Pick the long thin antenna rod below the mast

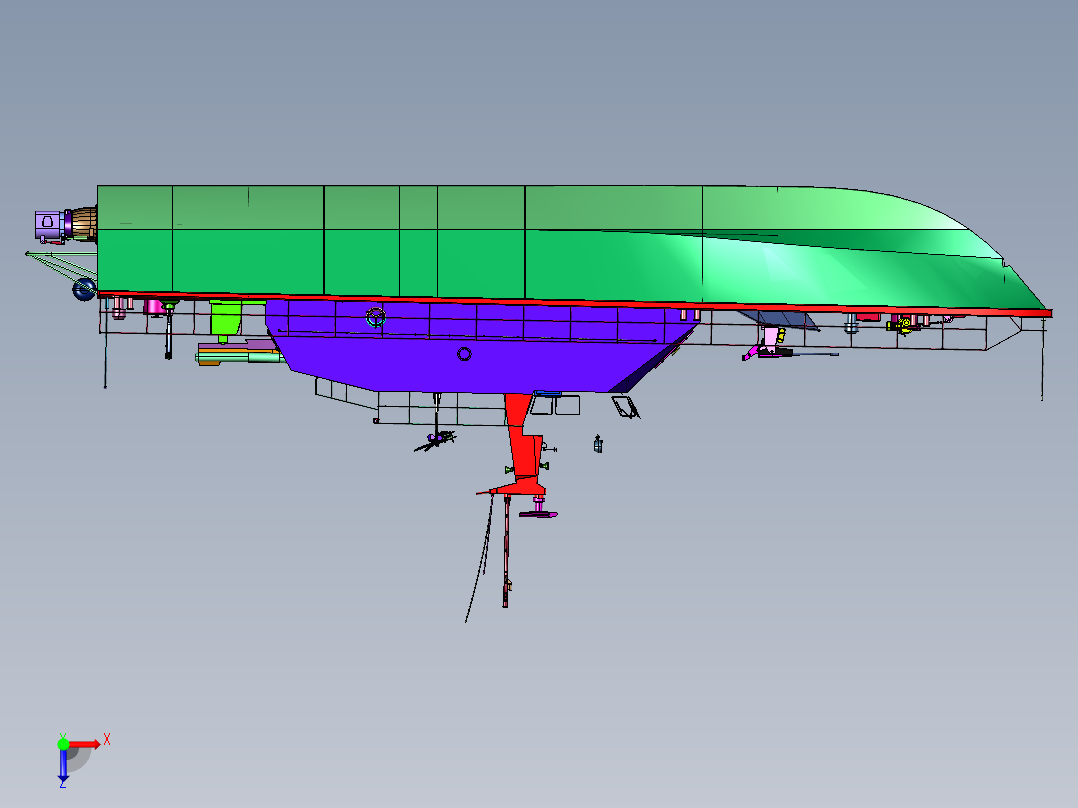click(x=506, y=550)
